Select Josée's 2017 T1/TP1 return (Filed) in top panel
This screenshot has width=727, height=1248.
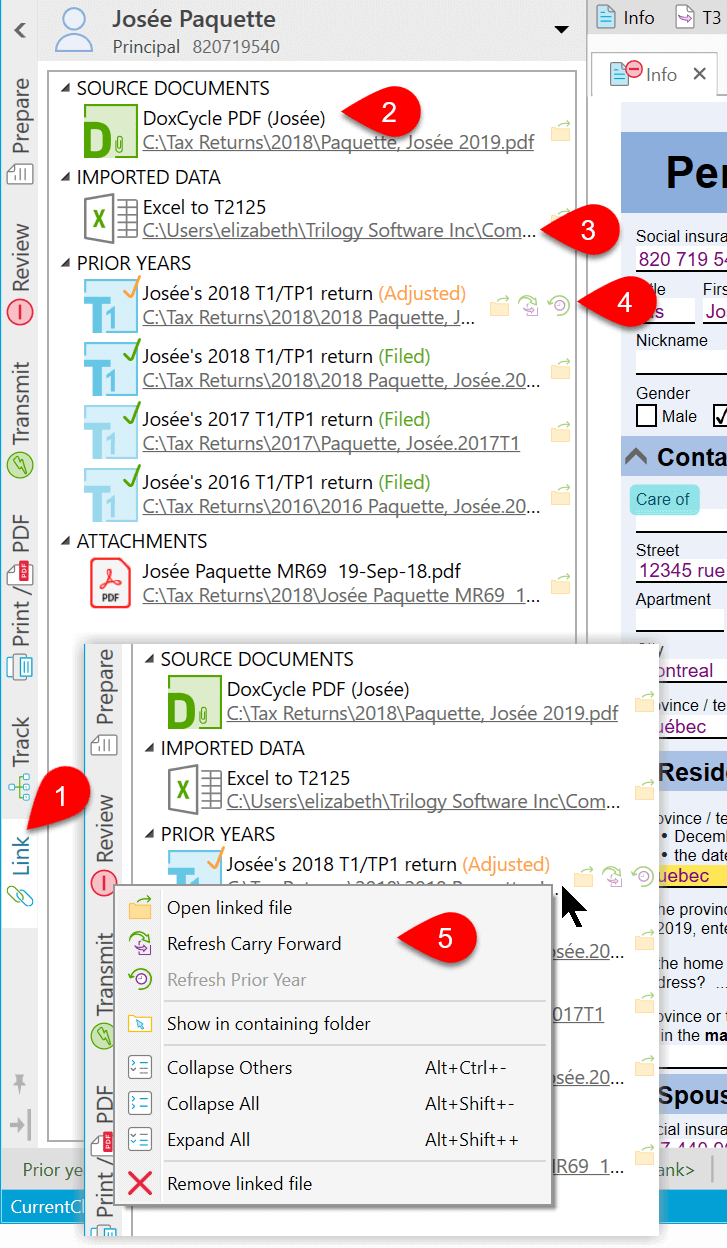(286, 419)
